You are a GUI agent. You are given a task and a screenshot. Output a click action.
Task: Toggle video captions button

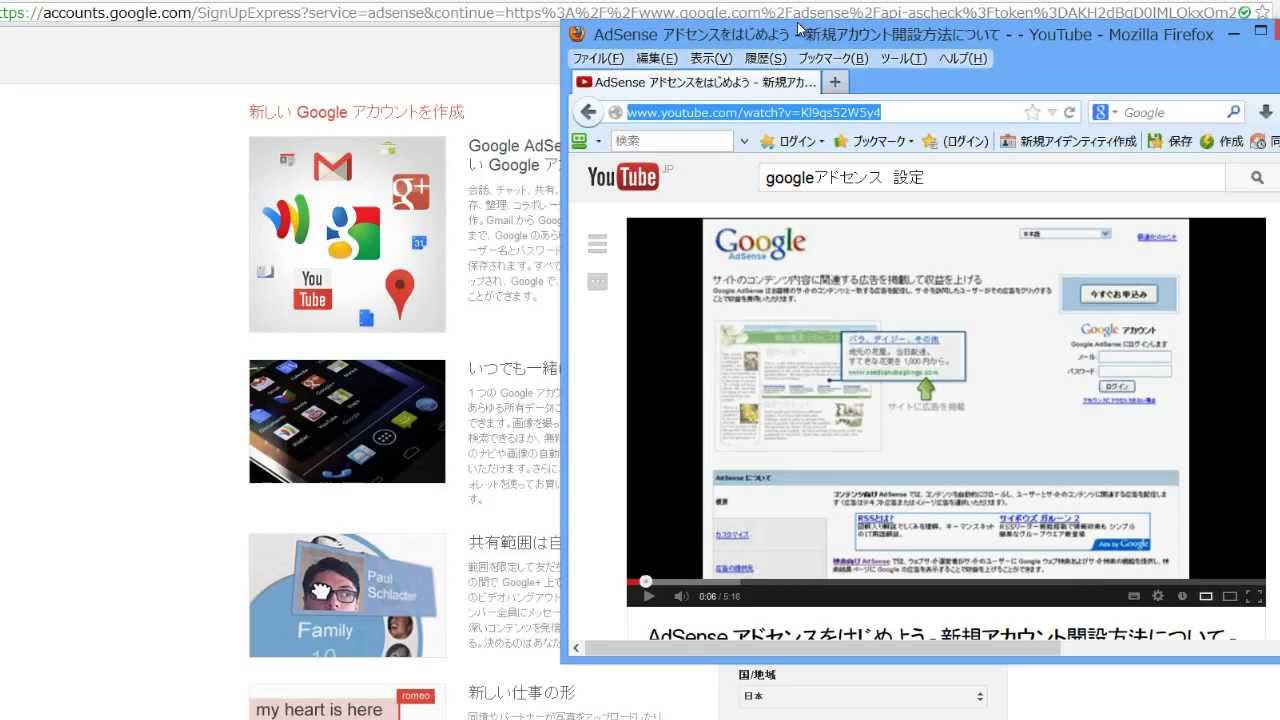1134,596
